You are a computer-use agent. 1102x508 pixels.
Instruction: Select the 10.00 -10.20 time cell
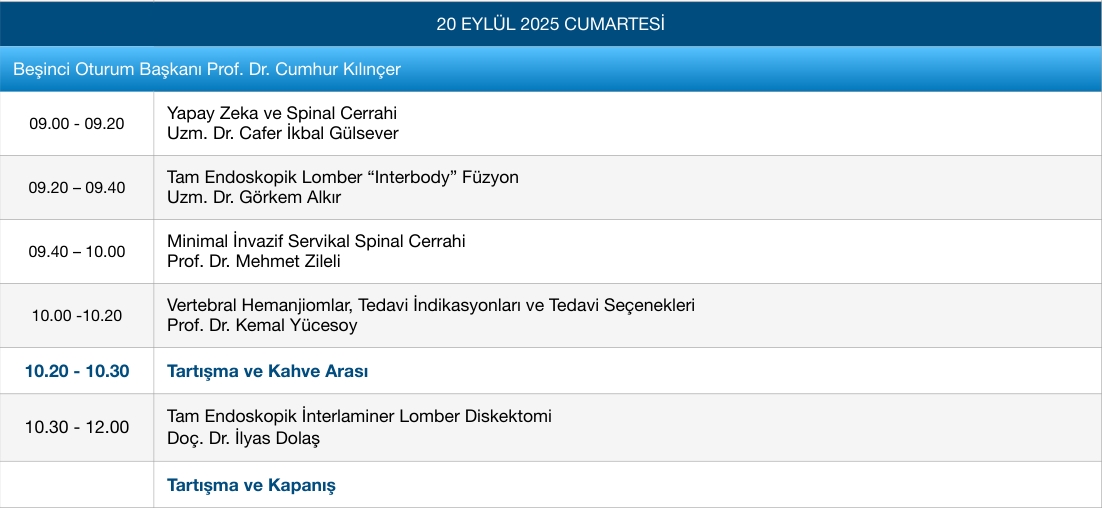(x=77, y=316)
